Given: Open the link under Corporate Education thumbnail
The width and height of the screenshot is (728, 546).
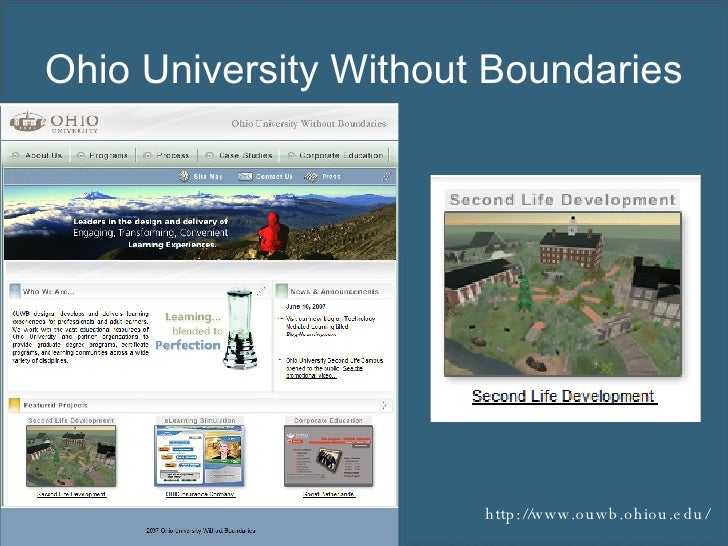Looking at the screenshot, I should point(329,494).
